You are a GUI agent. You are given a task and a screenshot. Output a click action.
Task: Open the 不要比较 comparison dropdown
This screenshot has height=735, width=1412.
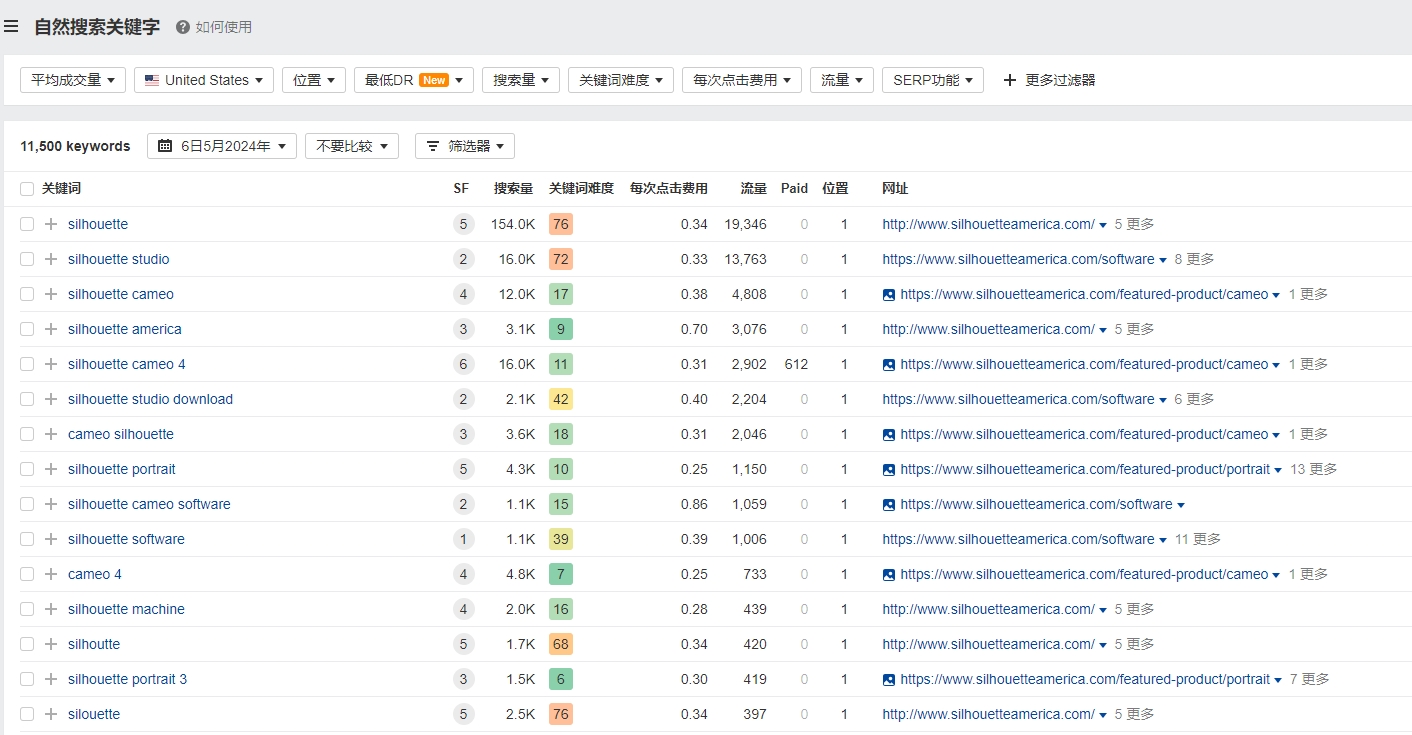352,146
